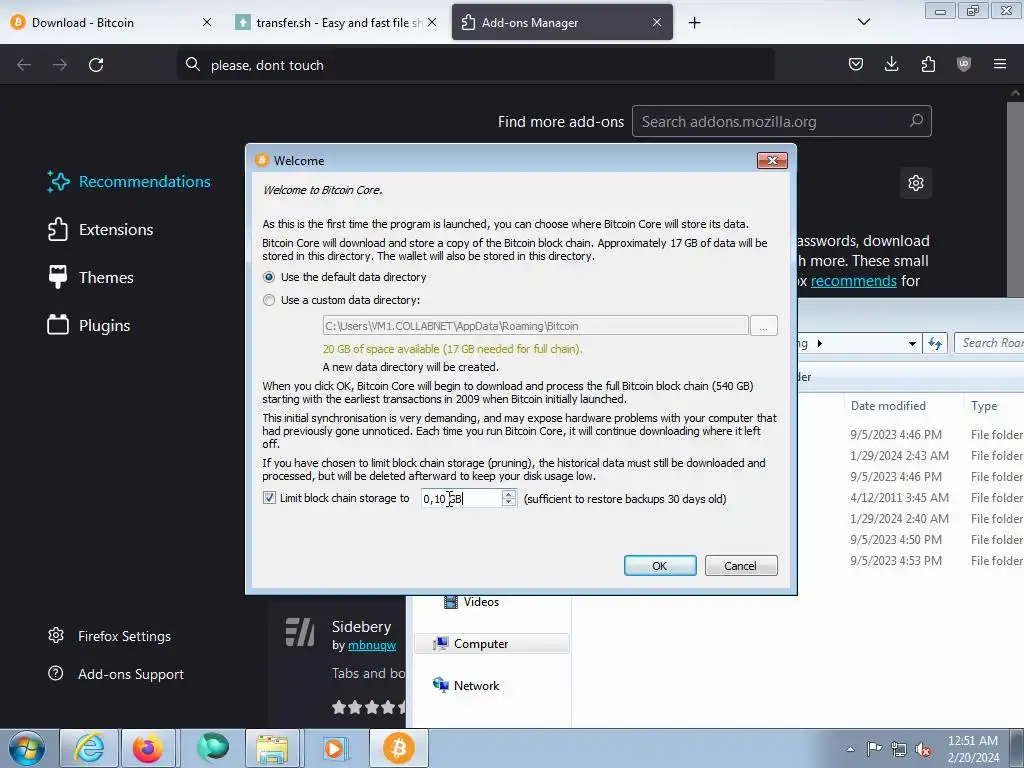Click the data directory path field
The image size is (1024, 768).
(x=536, y=326)
